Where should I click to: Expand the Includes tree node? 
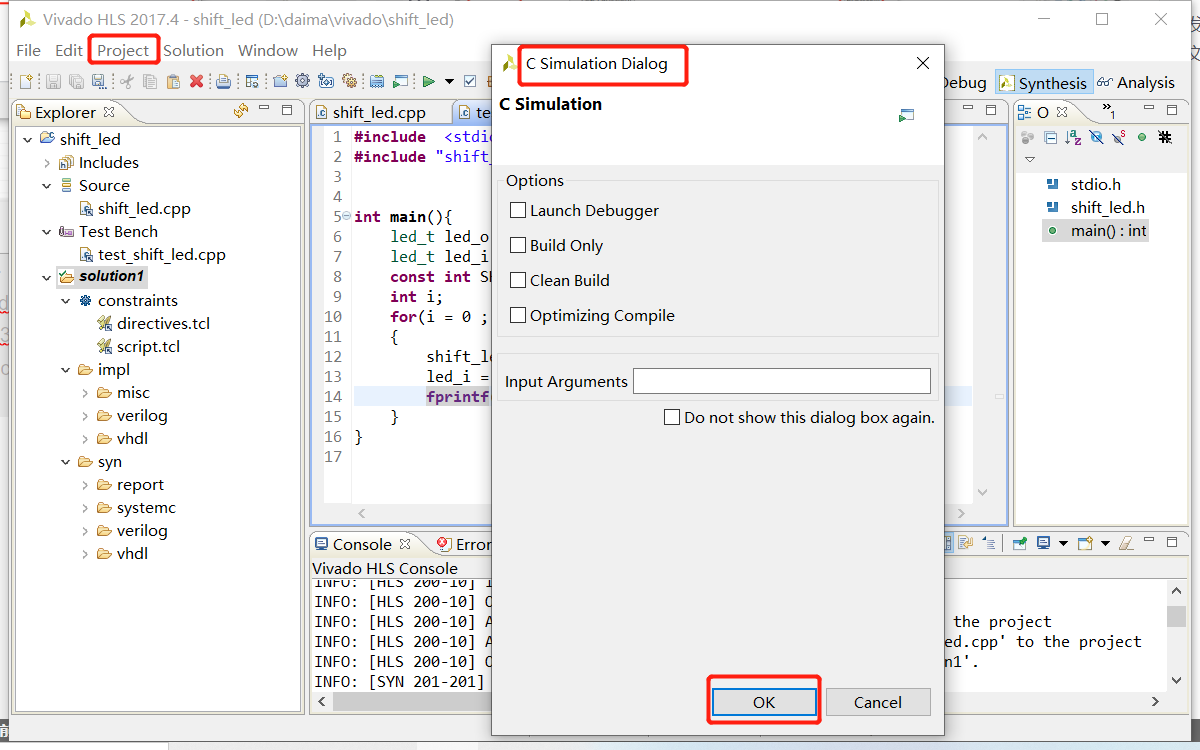pos(47,162)
